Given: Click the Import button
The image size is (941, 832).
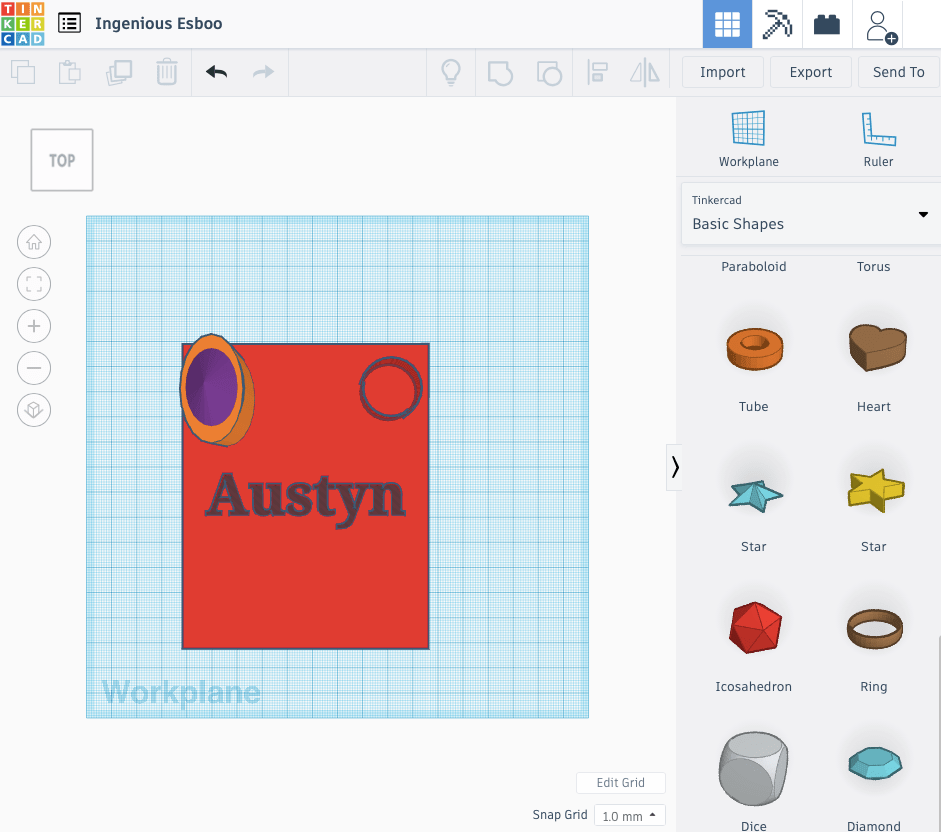Looking at the screenshot, I should pos(722,72).
